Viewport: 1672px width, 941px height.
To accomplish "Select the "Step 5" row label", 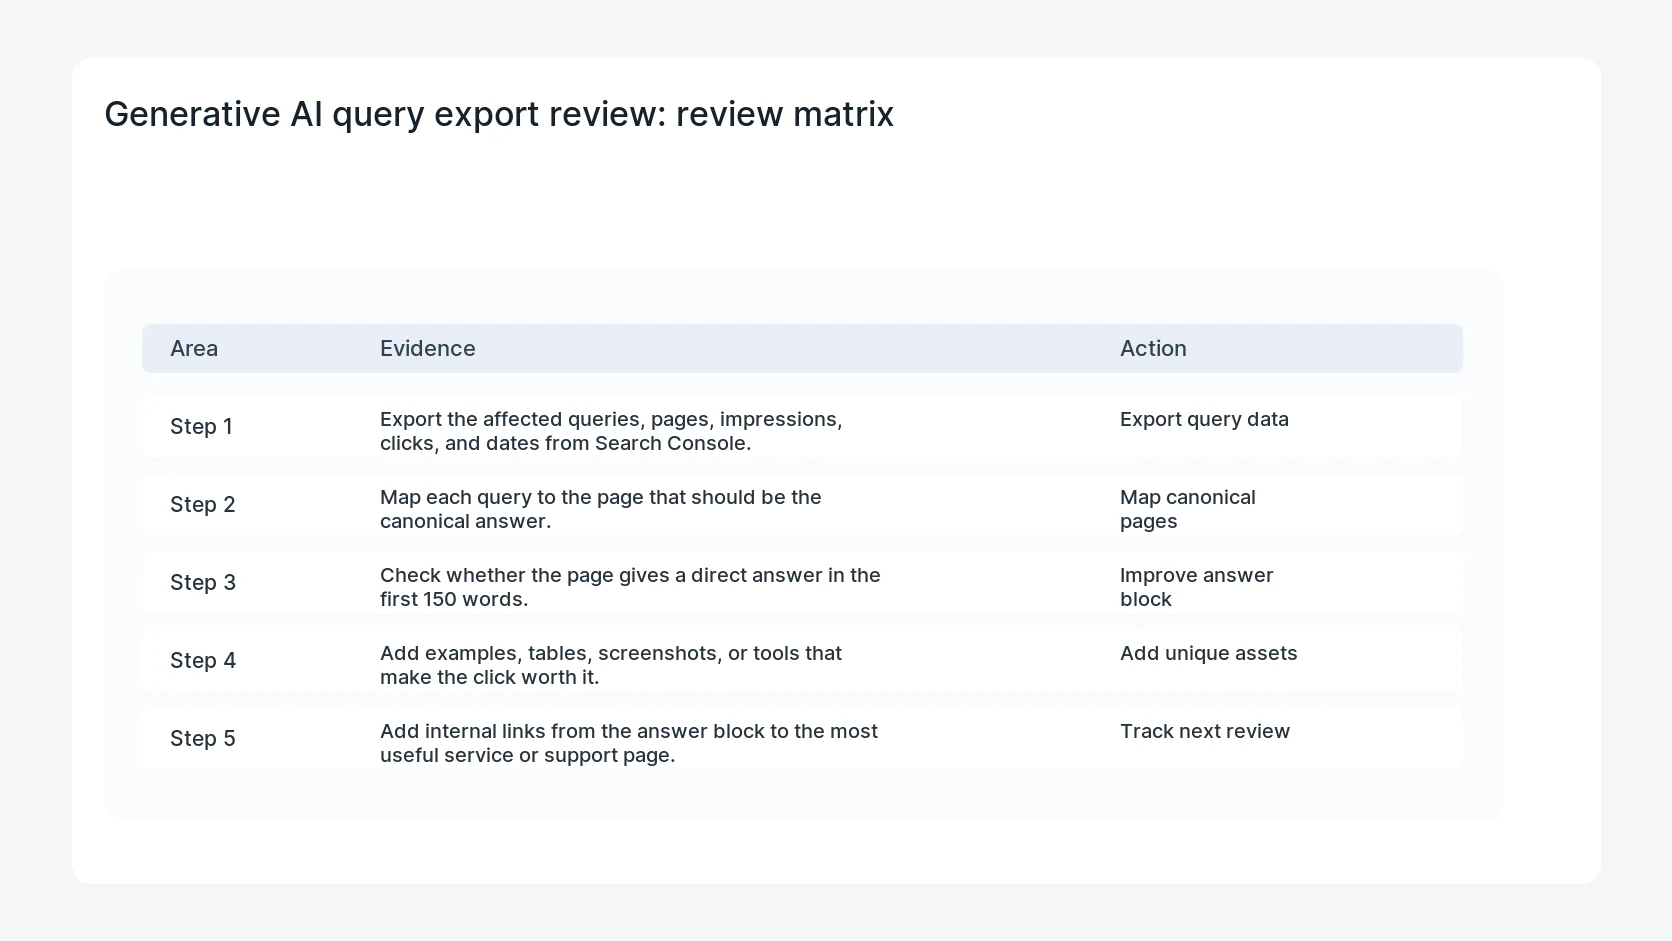I will (203, 738).
